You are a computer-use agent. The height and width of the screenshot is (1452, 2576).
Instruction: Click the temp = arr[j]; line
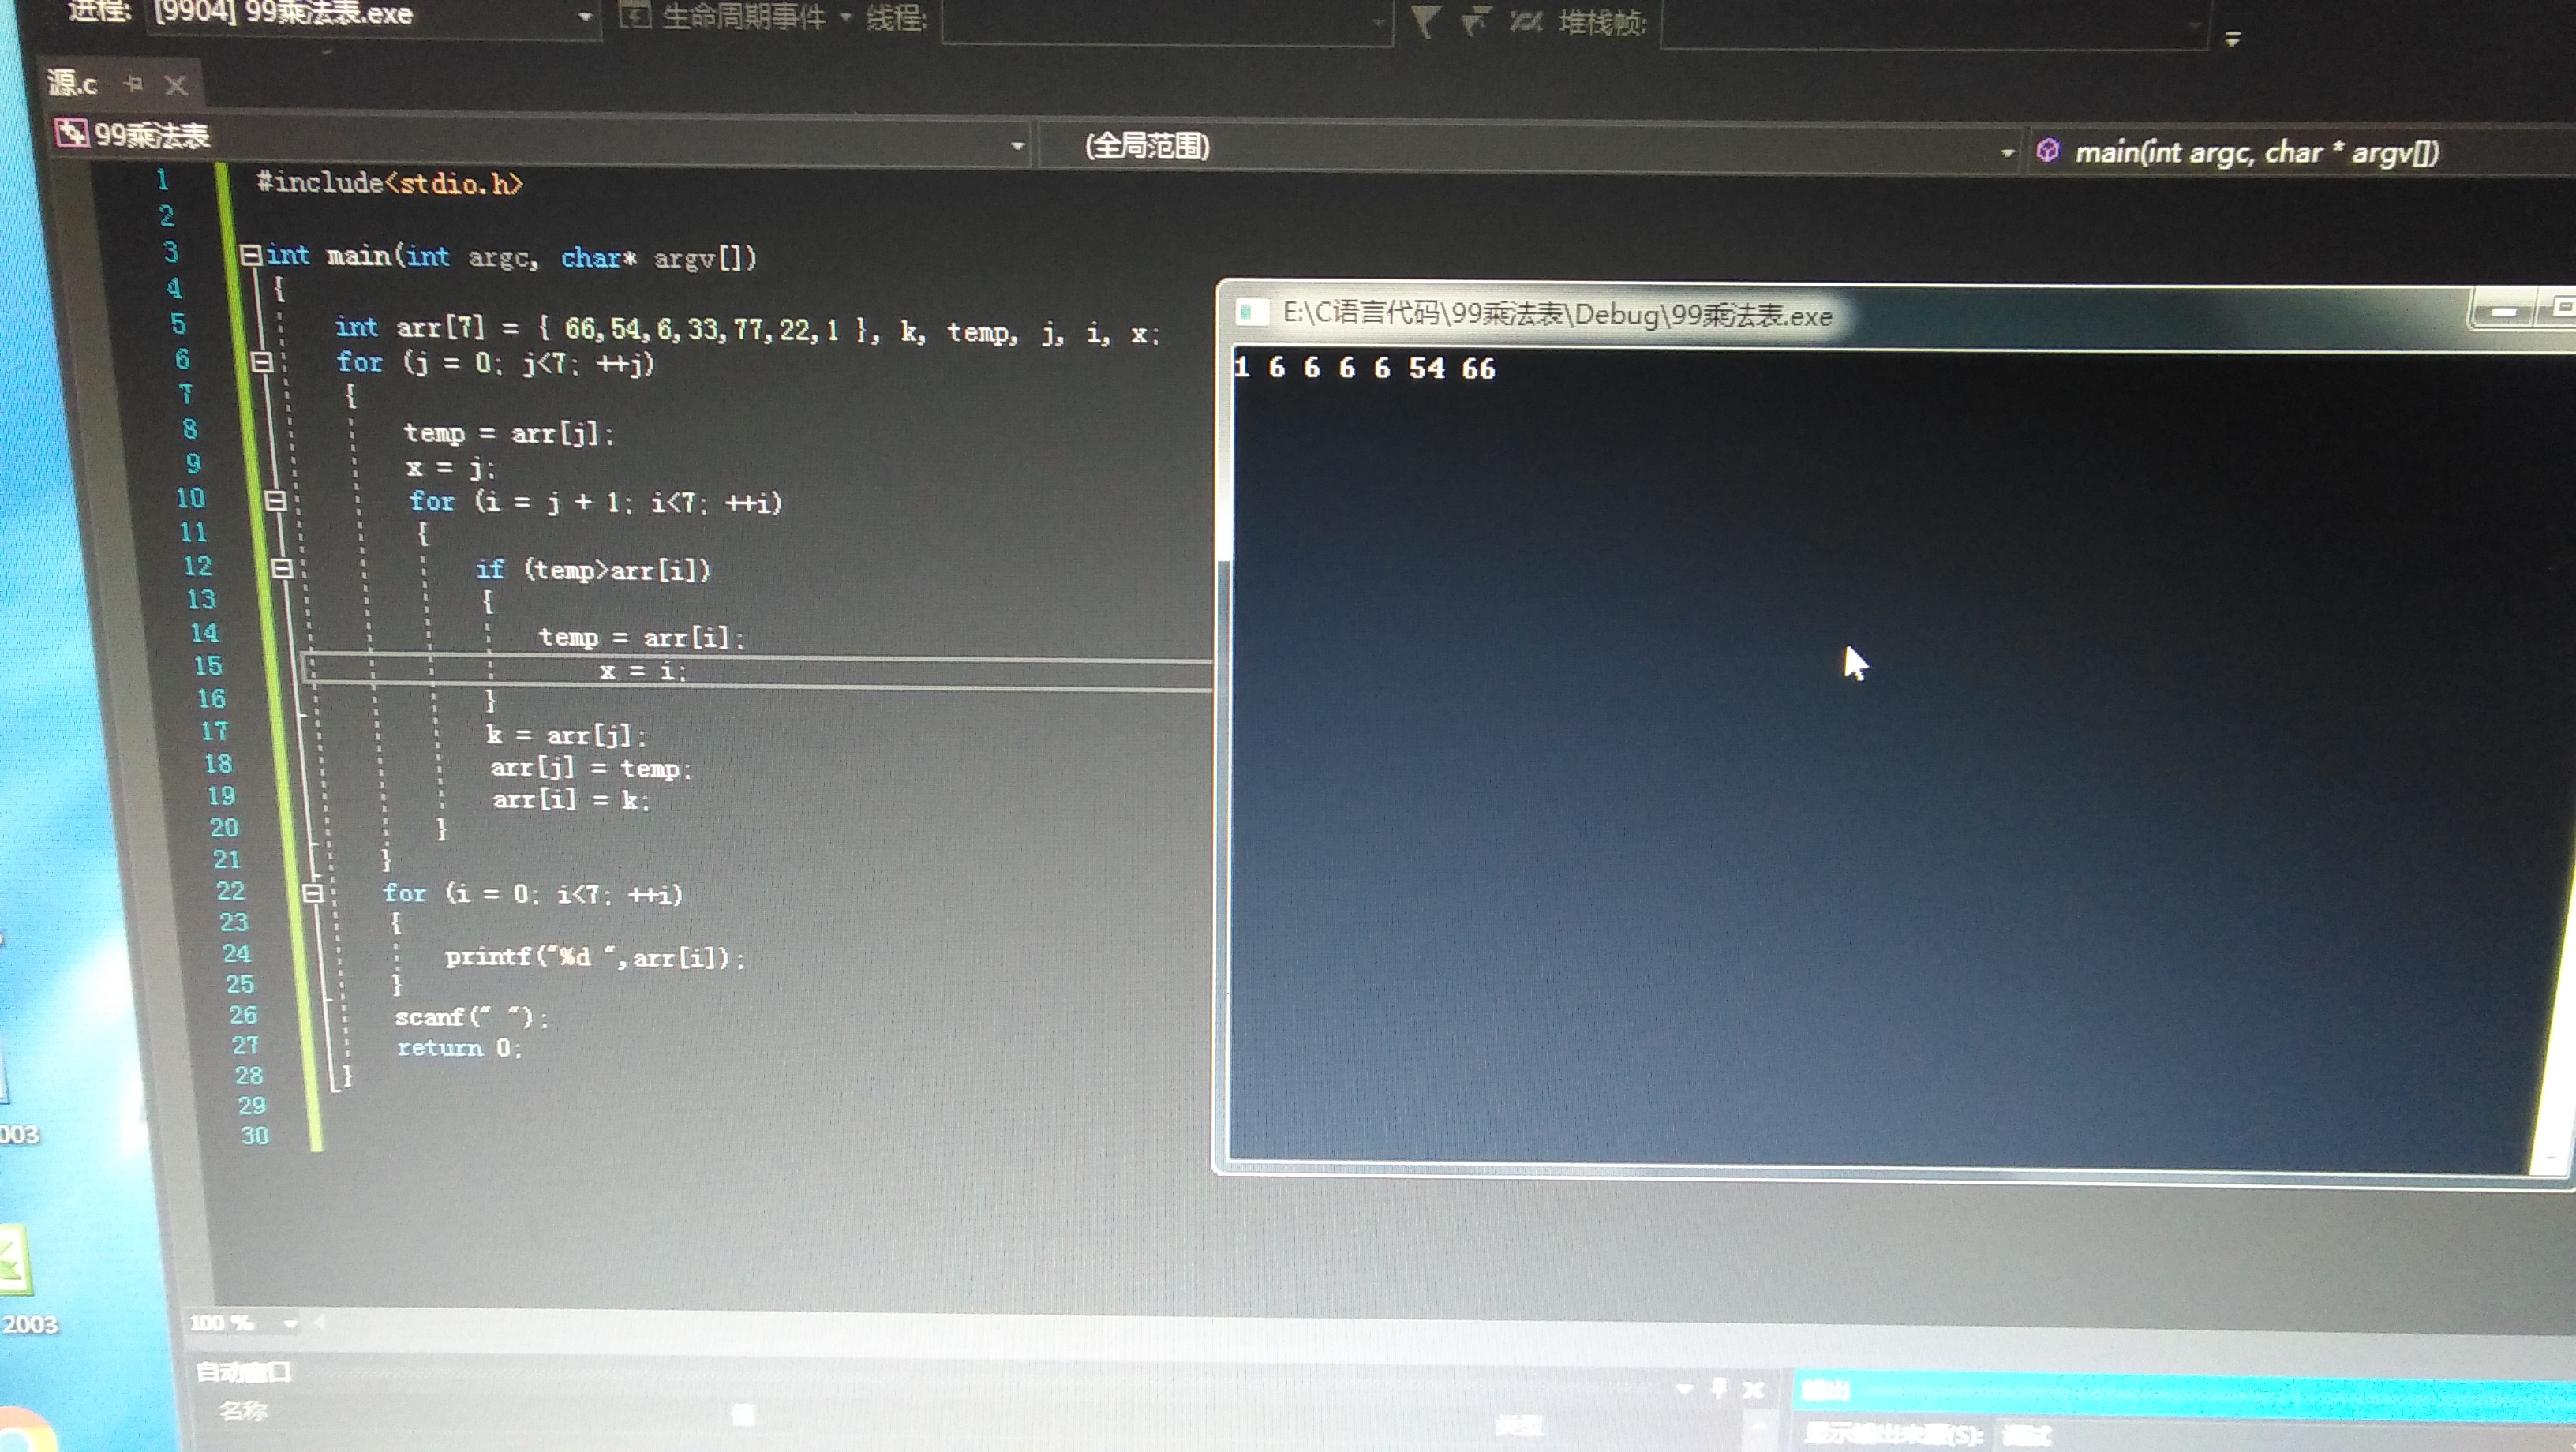(x=508, y=434)
